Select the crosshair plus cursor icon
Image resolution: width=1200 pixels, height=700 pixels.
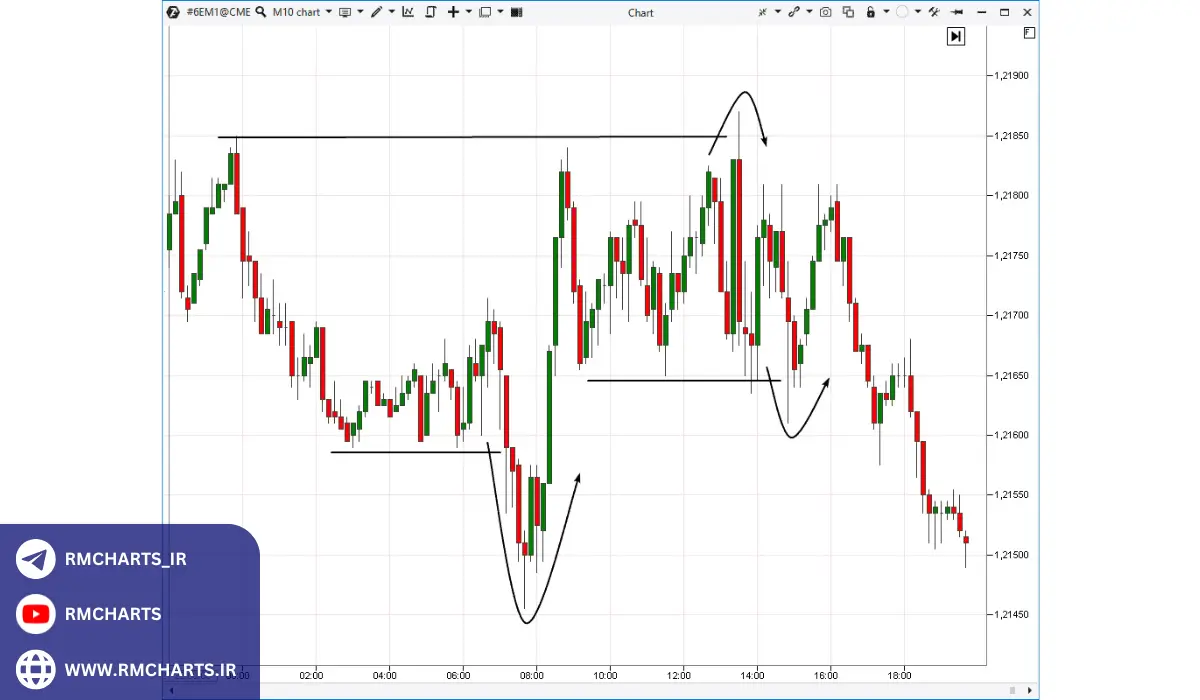coord(453,12)
